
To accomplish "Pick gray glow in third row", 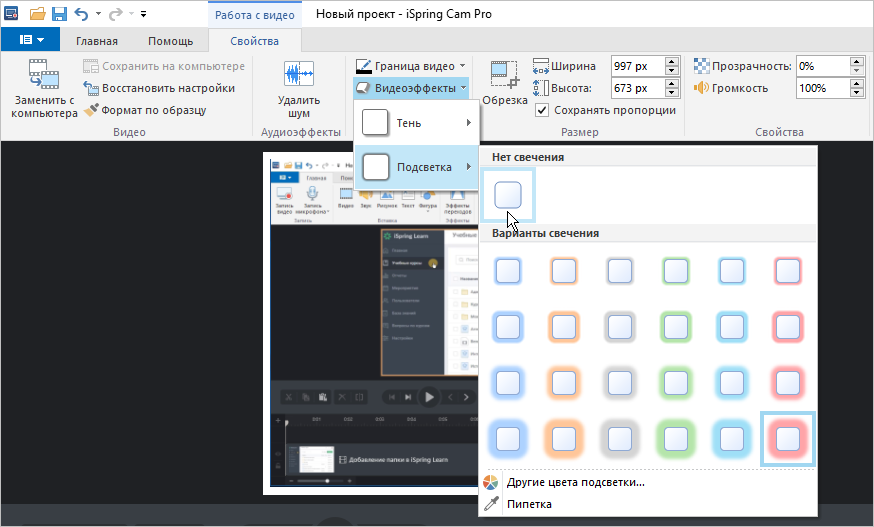I will coord(620,383).
